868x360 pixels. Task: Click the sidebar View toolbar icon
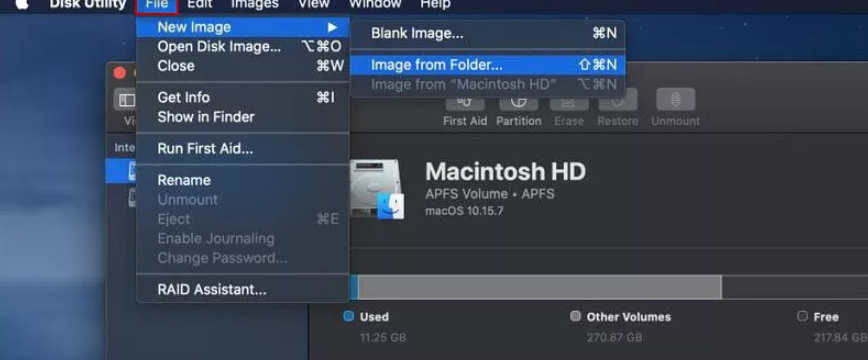coord(127,100)
